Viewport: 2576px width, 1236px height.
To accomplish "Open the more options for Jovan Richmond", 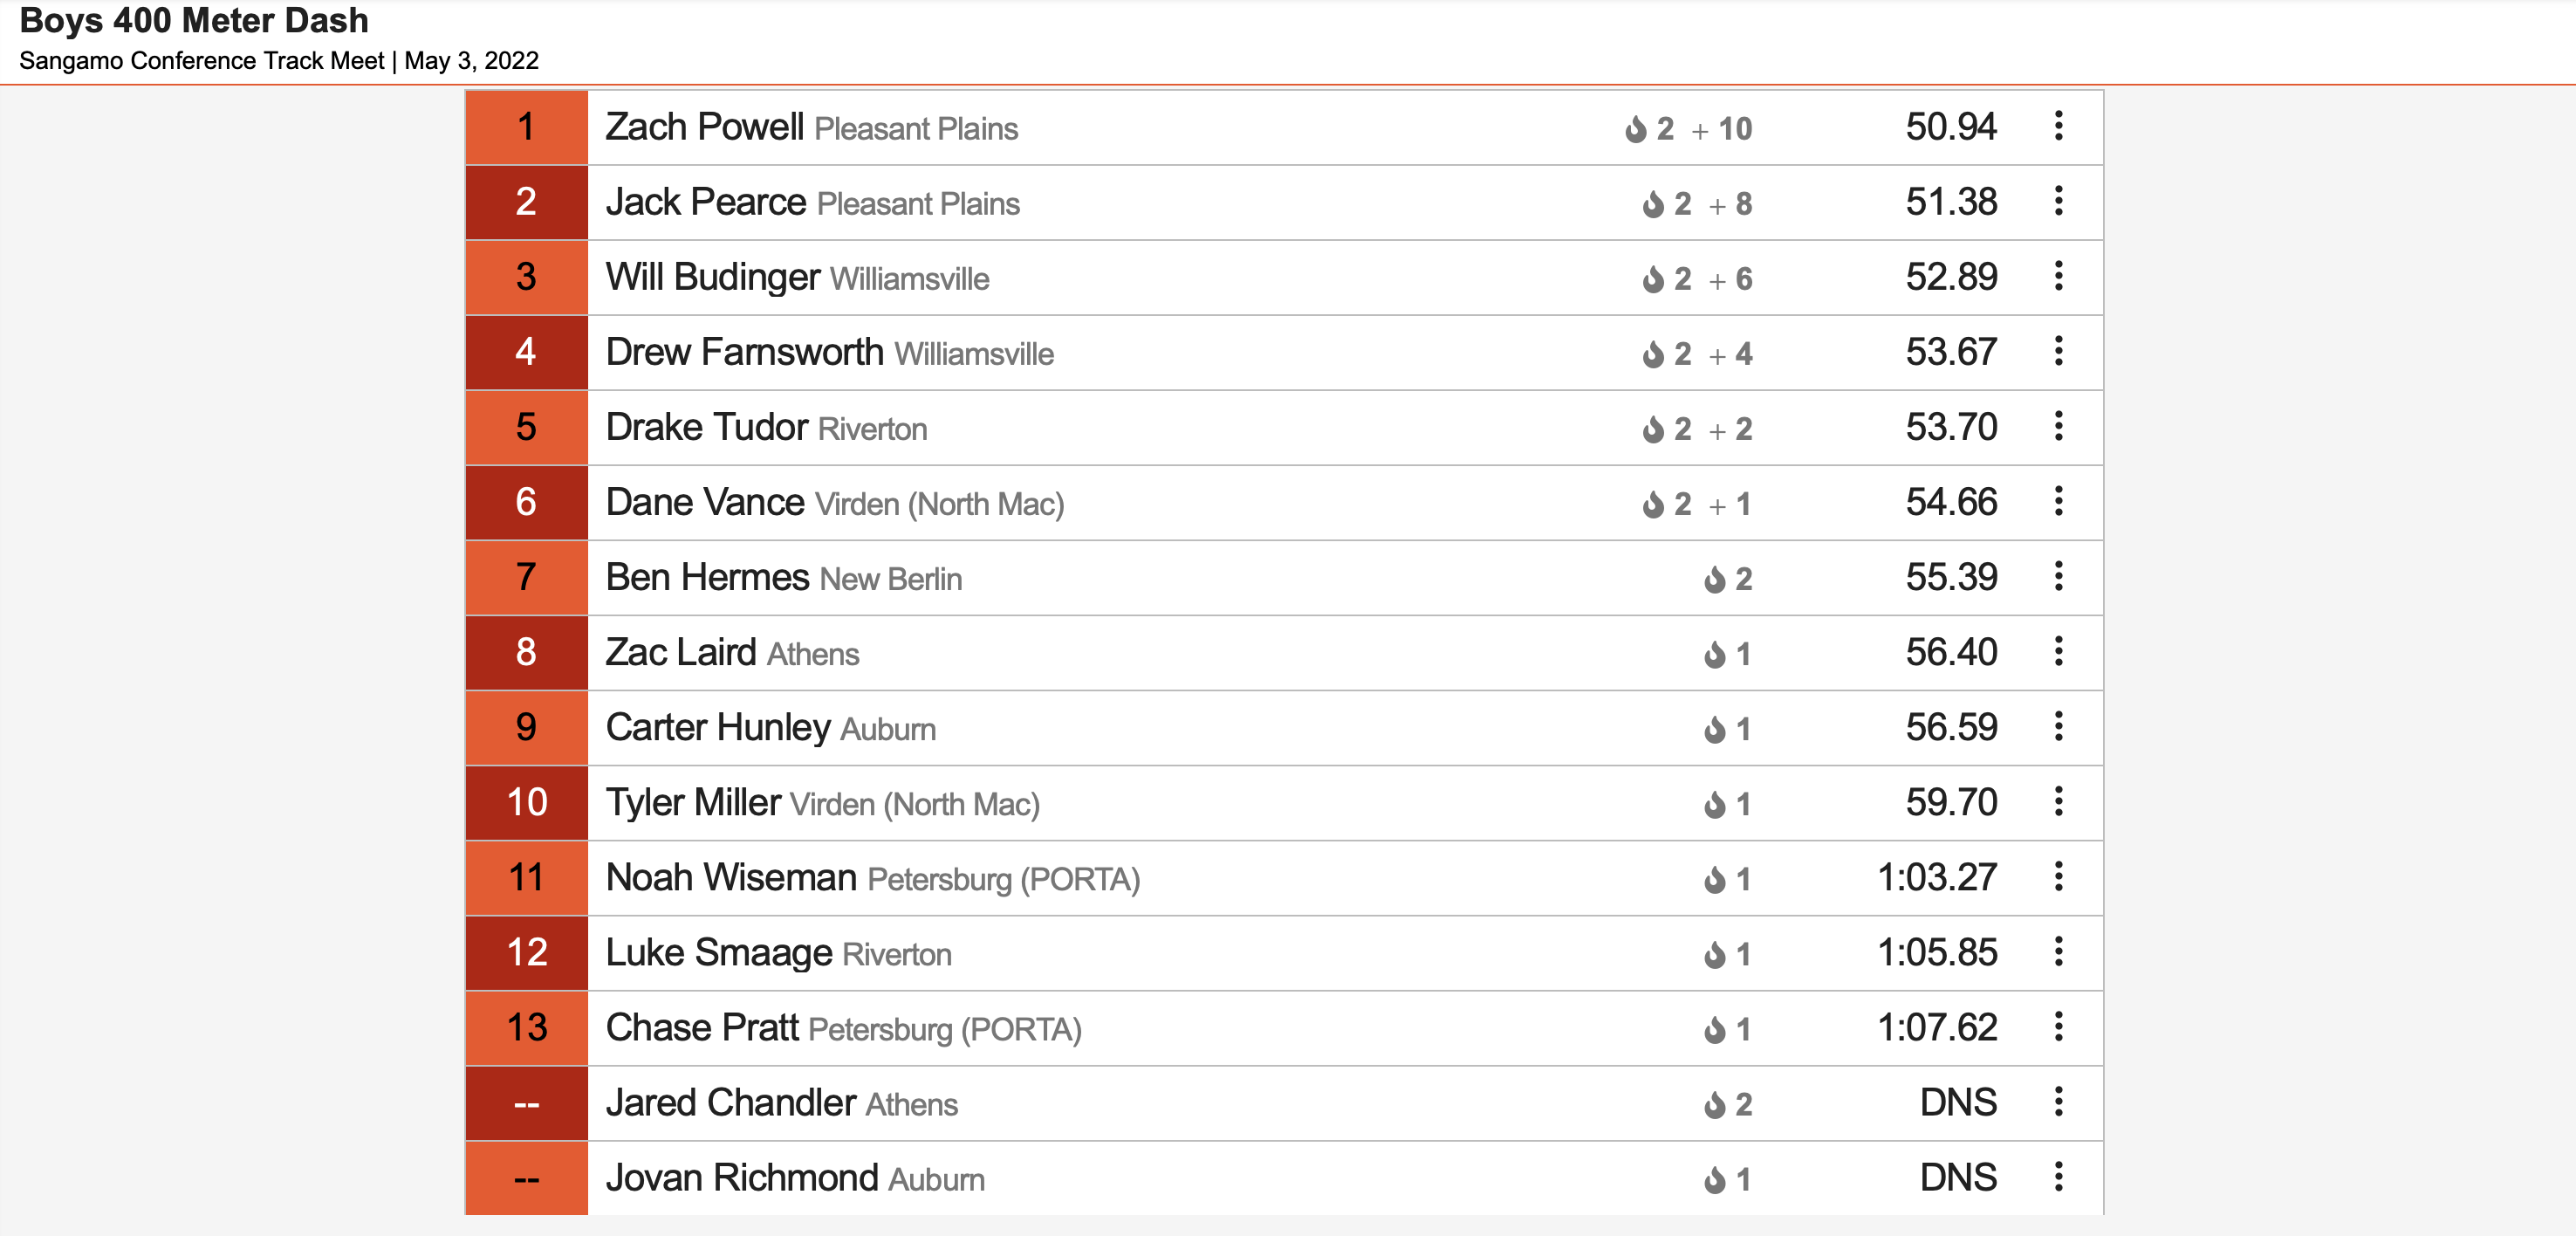I will (x=2058, y=1177).
